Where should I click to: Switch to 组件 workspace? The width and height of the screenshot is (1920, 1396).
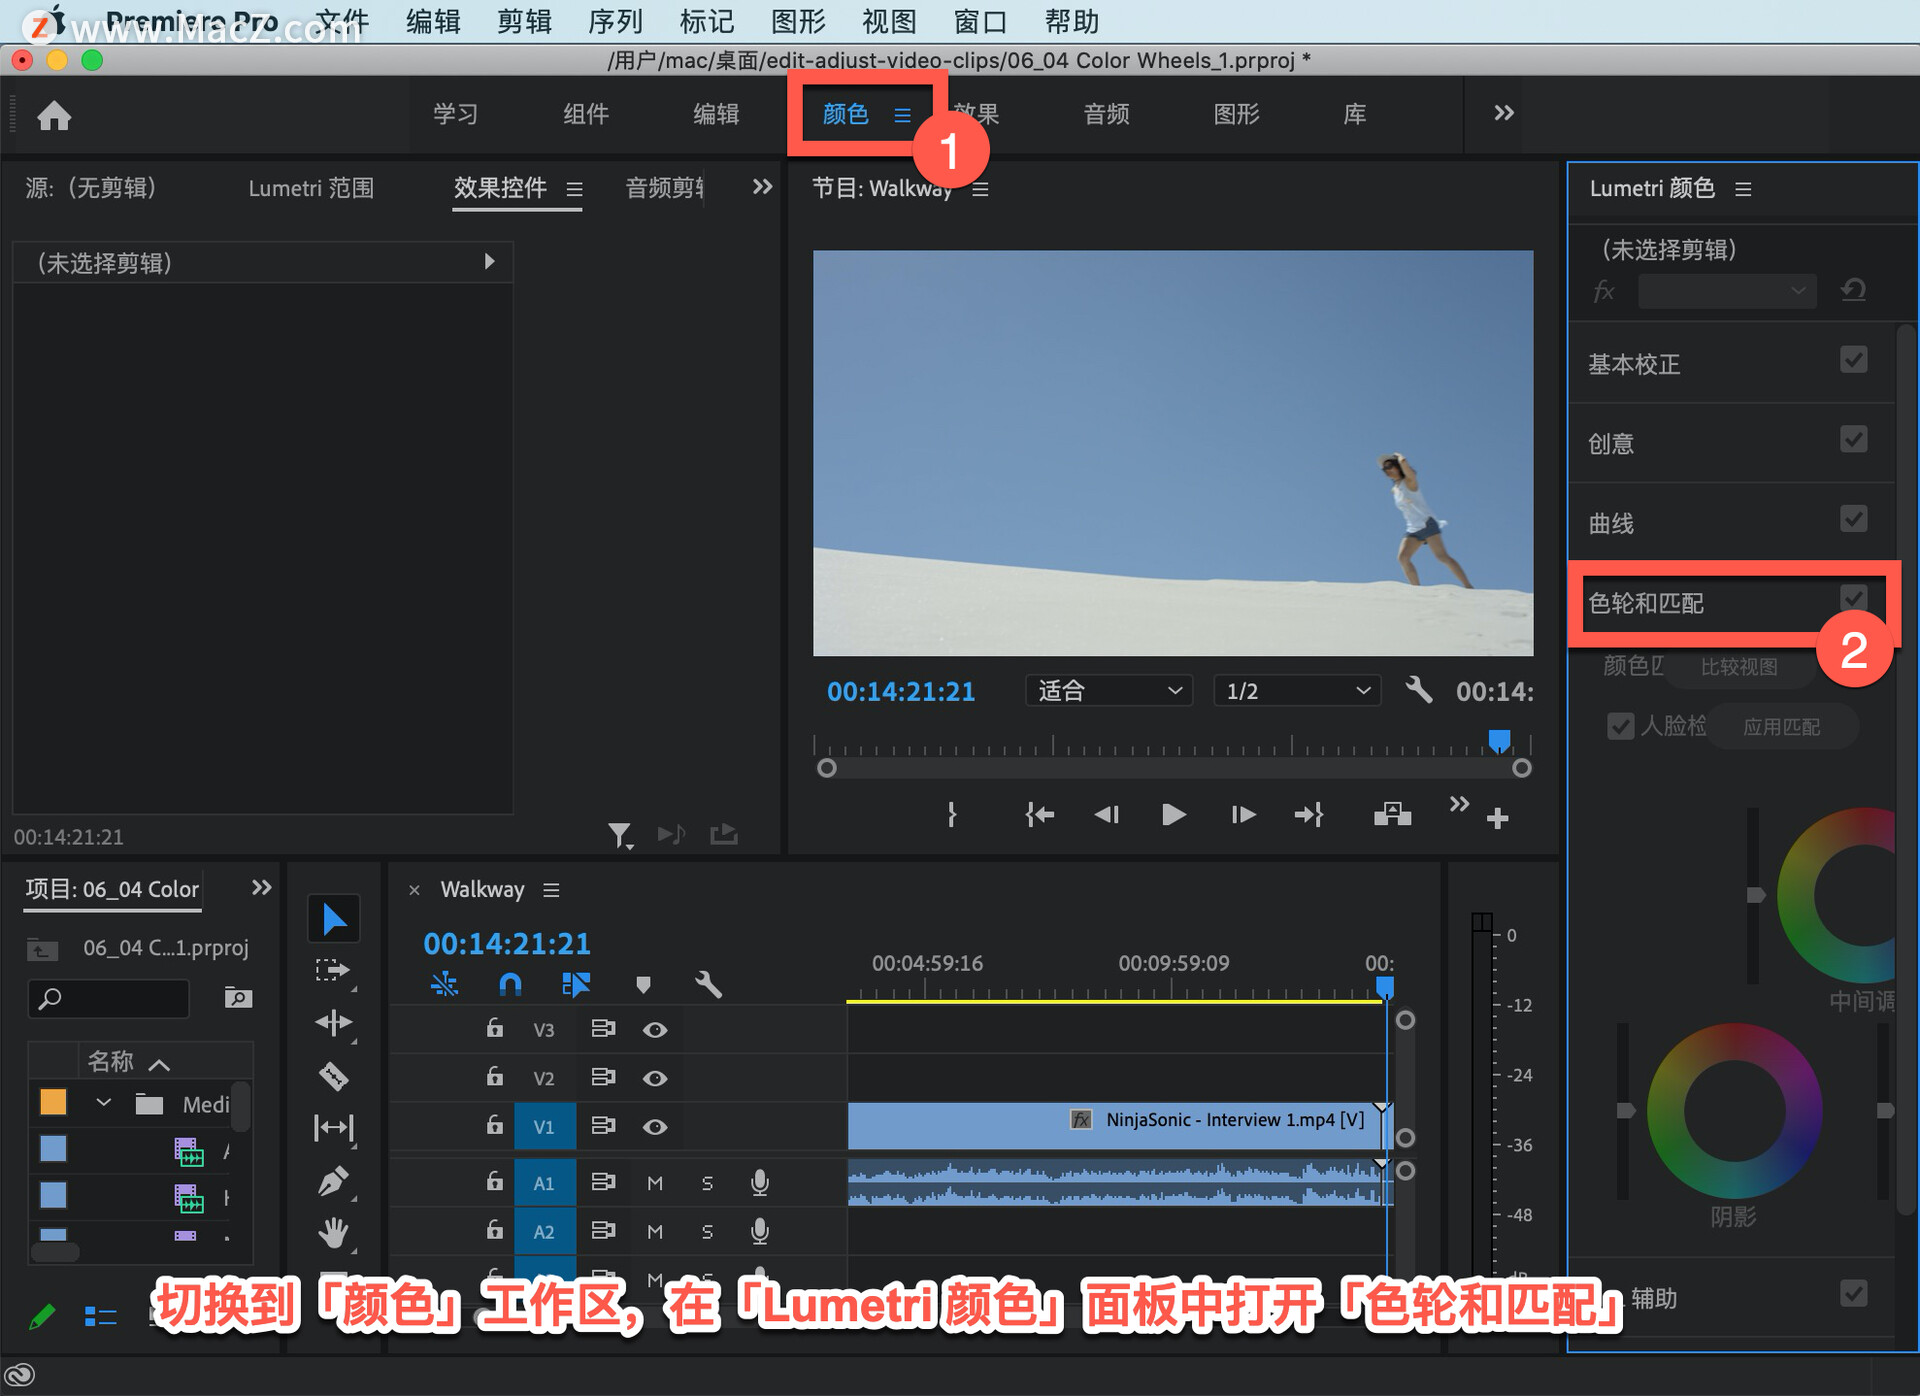pyautogui.click(x=586, y=114)
